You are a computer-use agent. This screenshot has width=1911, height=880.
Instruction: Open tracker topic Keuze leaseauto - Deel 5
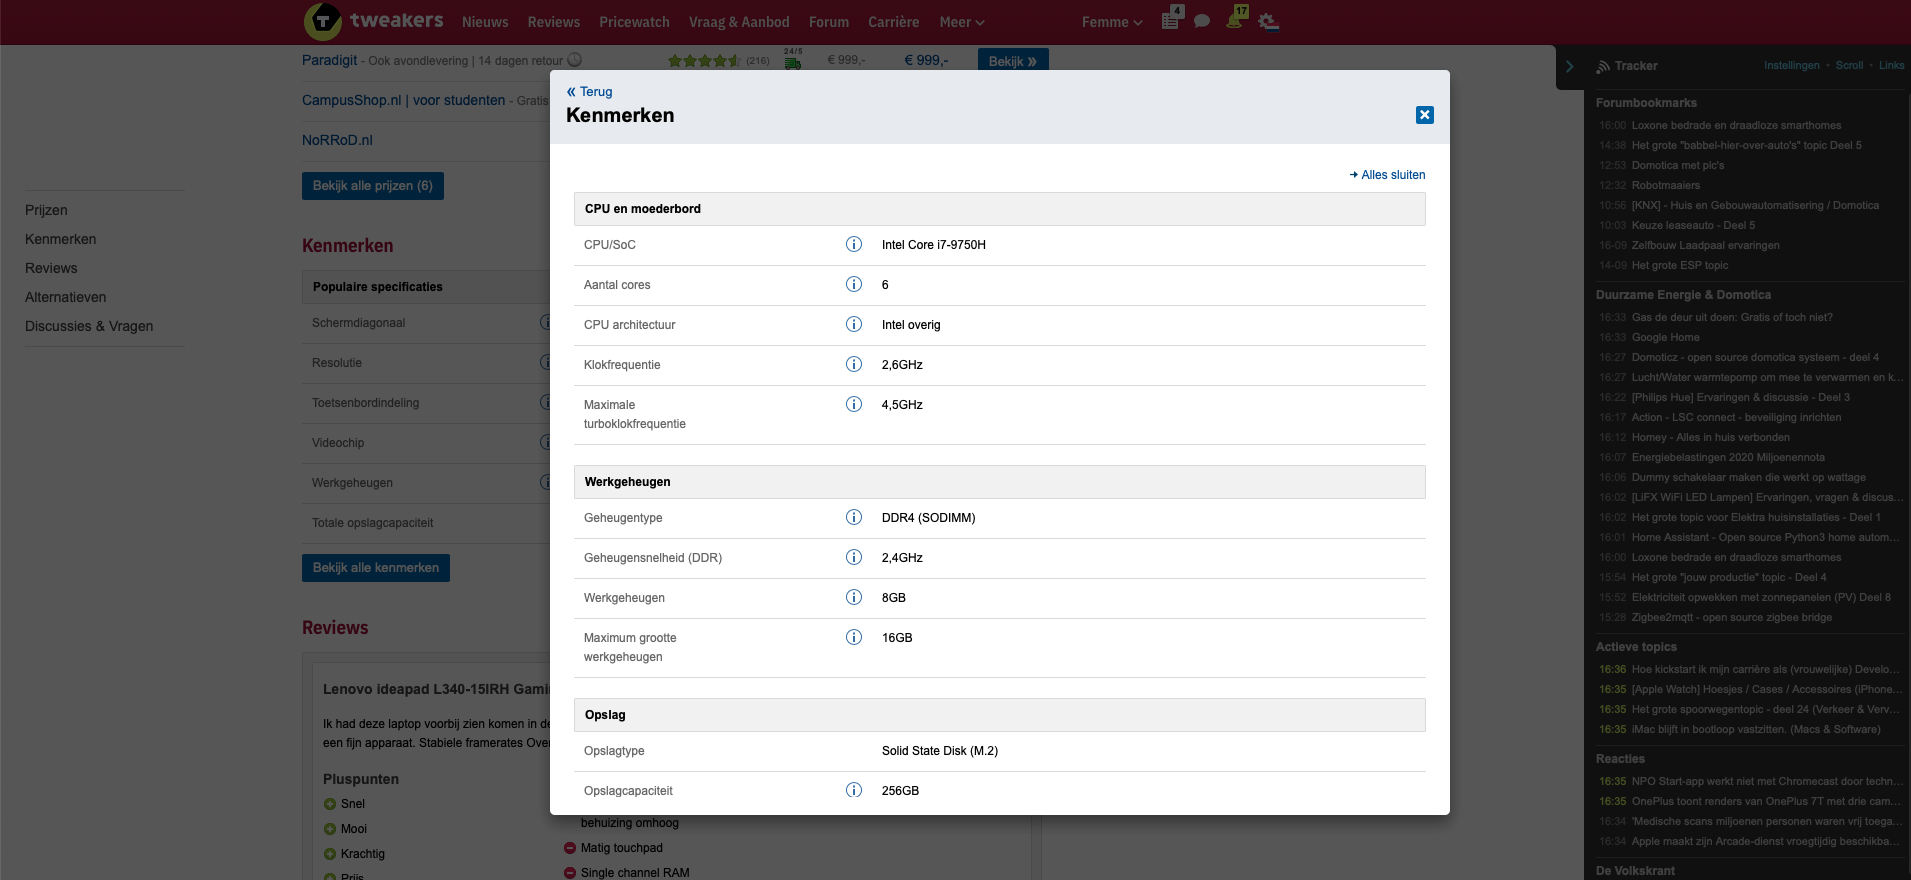click(x=1693, y=225)
